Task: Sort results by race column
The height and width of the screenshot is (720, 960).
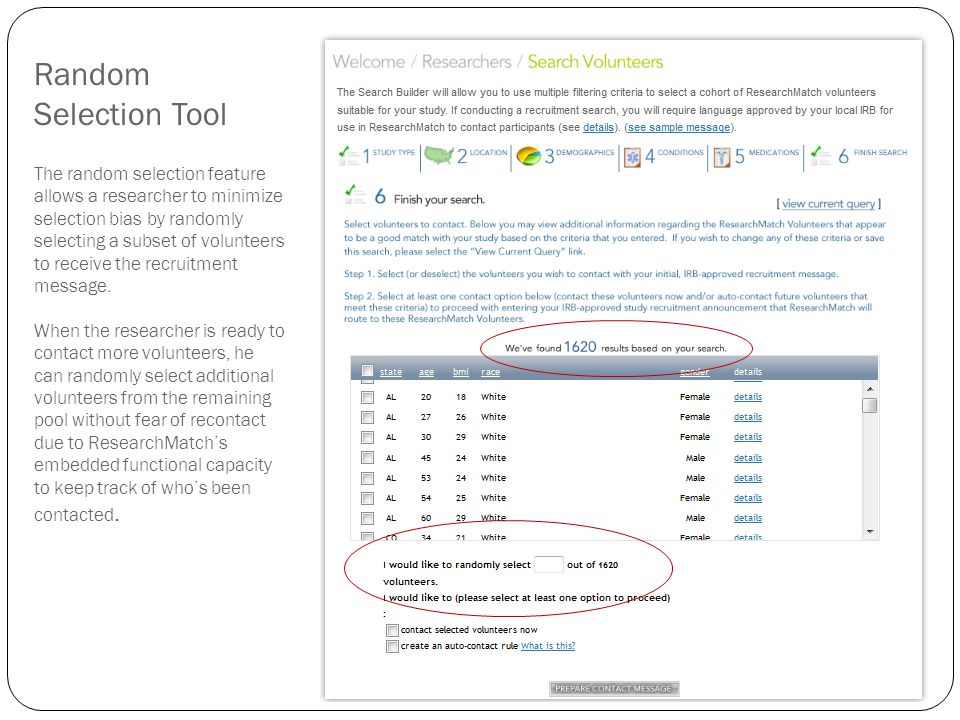Action: coord(490,372)
